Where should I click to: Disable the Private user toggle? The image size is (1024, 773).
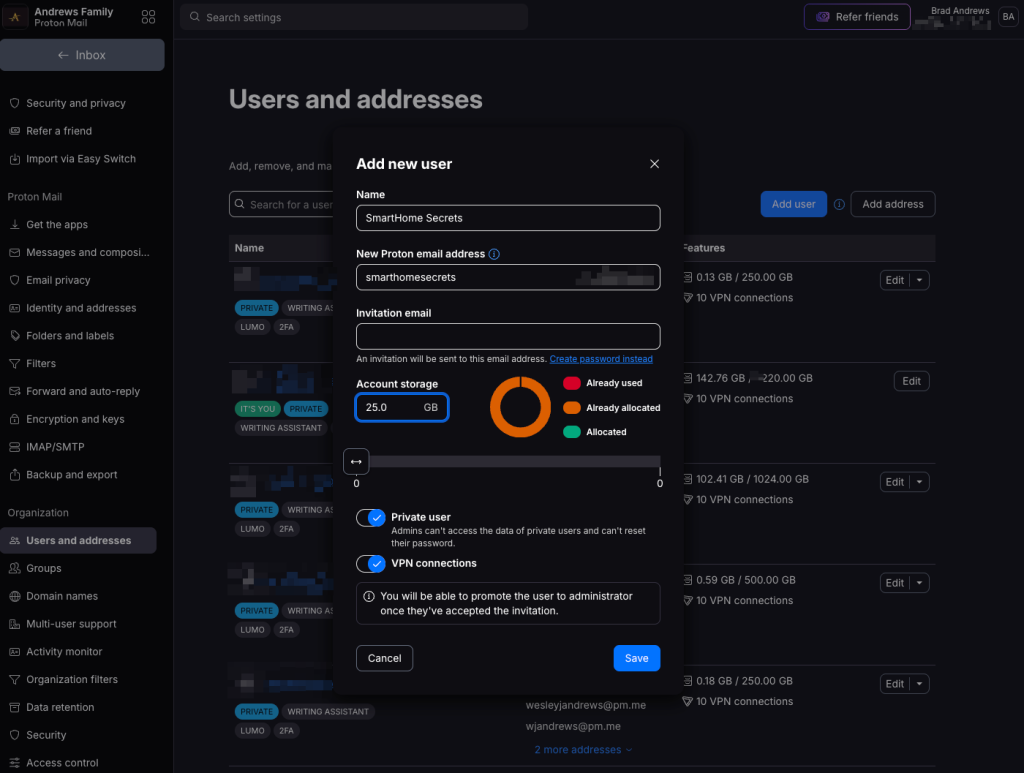[x=371, y=519]
